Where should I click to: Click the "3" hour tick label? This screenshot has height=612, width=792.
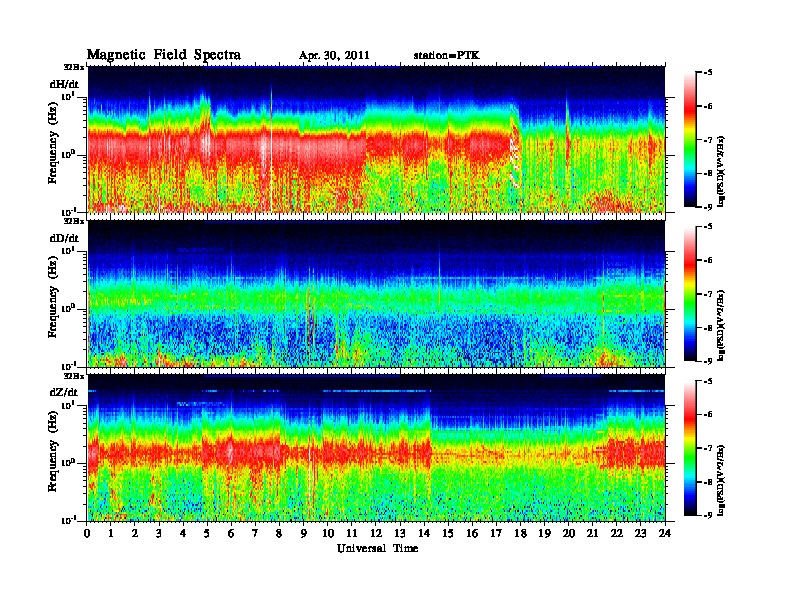[159, 534]
